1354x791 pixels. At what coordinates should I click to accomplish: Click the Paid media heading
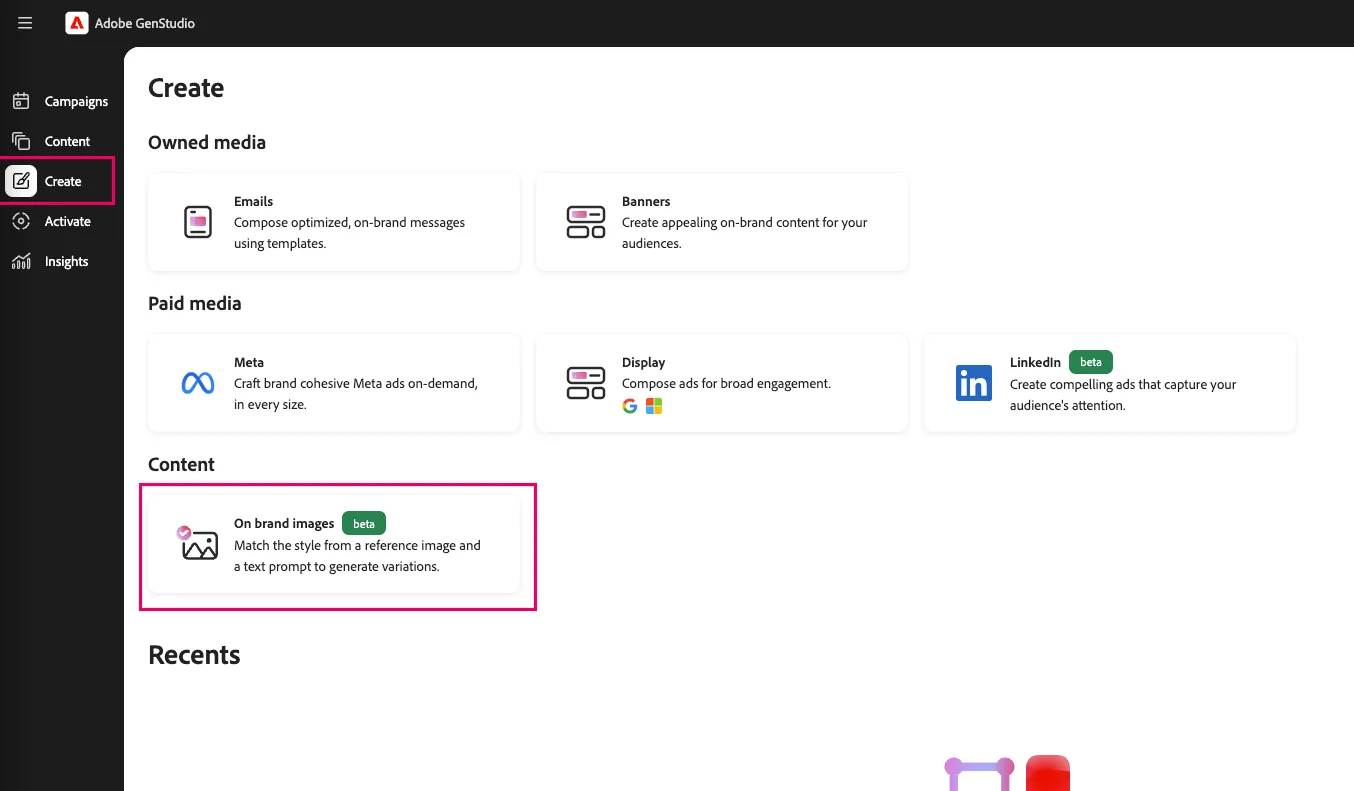195,303
